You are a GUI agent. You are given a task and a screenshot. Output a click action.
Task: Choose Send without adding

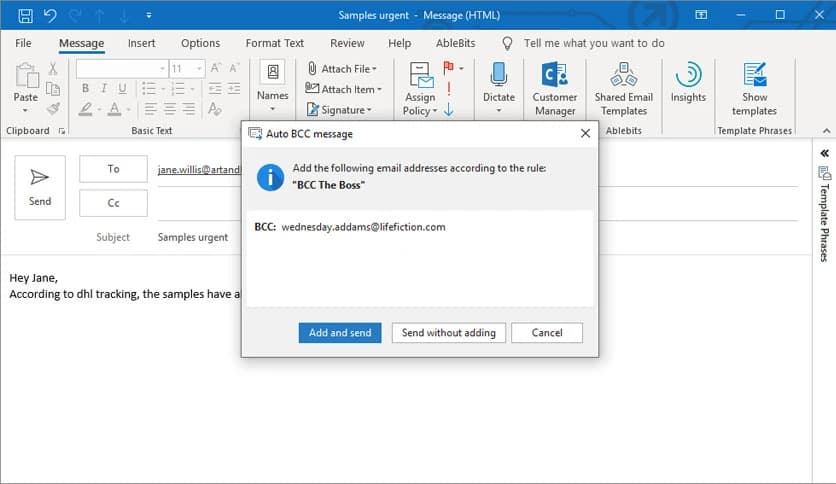coord(448,333)
